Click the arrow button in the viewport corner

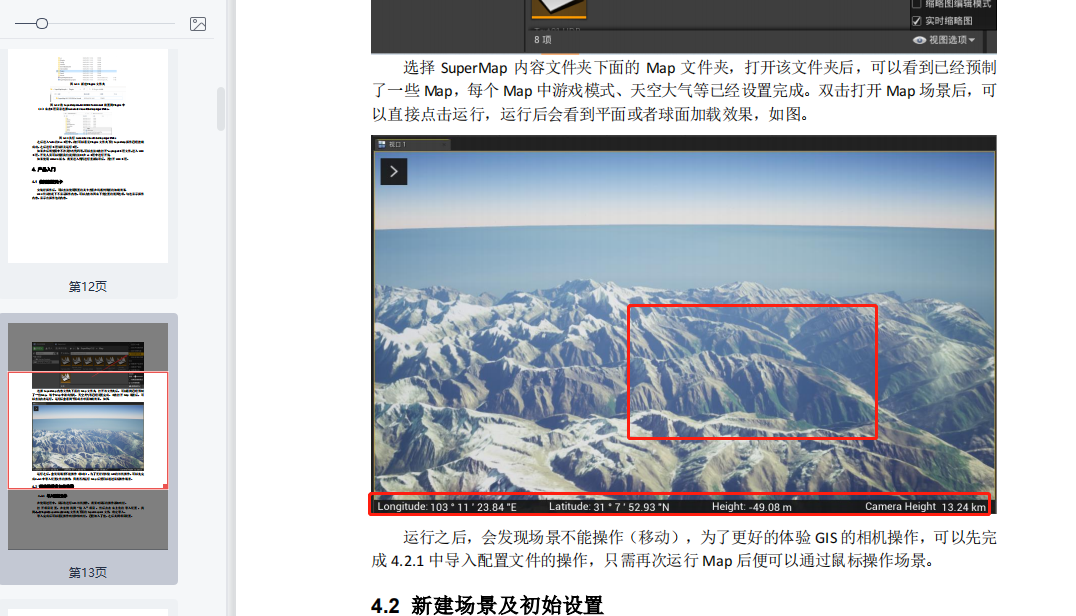pos(394,171)
